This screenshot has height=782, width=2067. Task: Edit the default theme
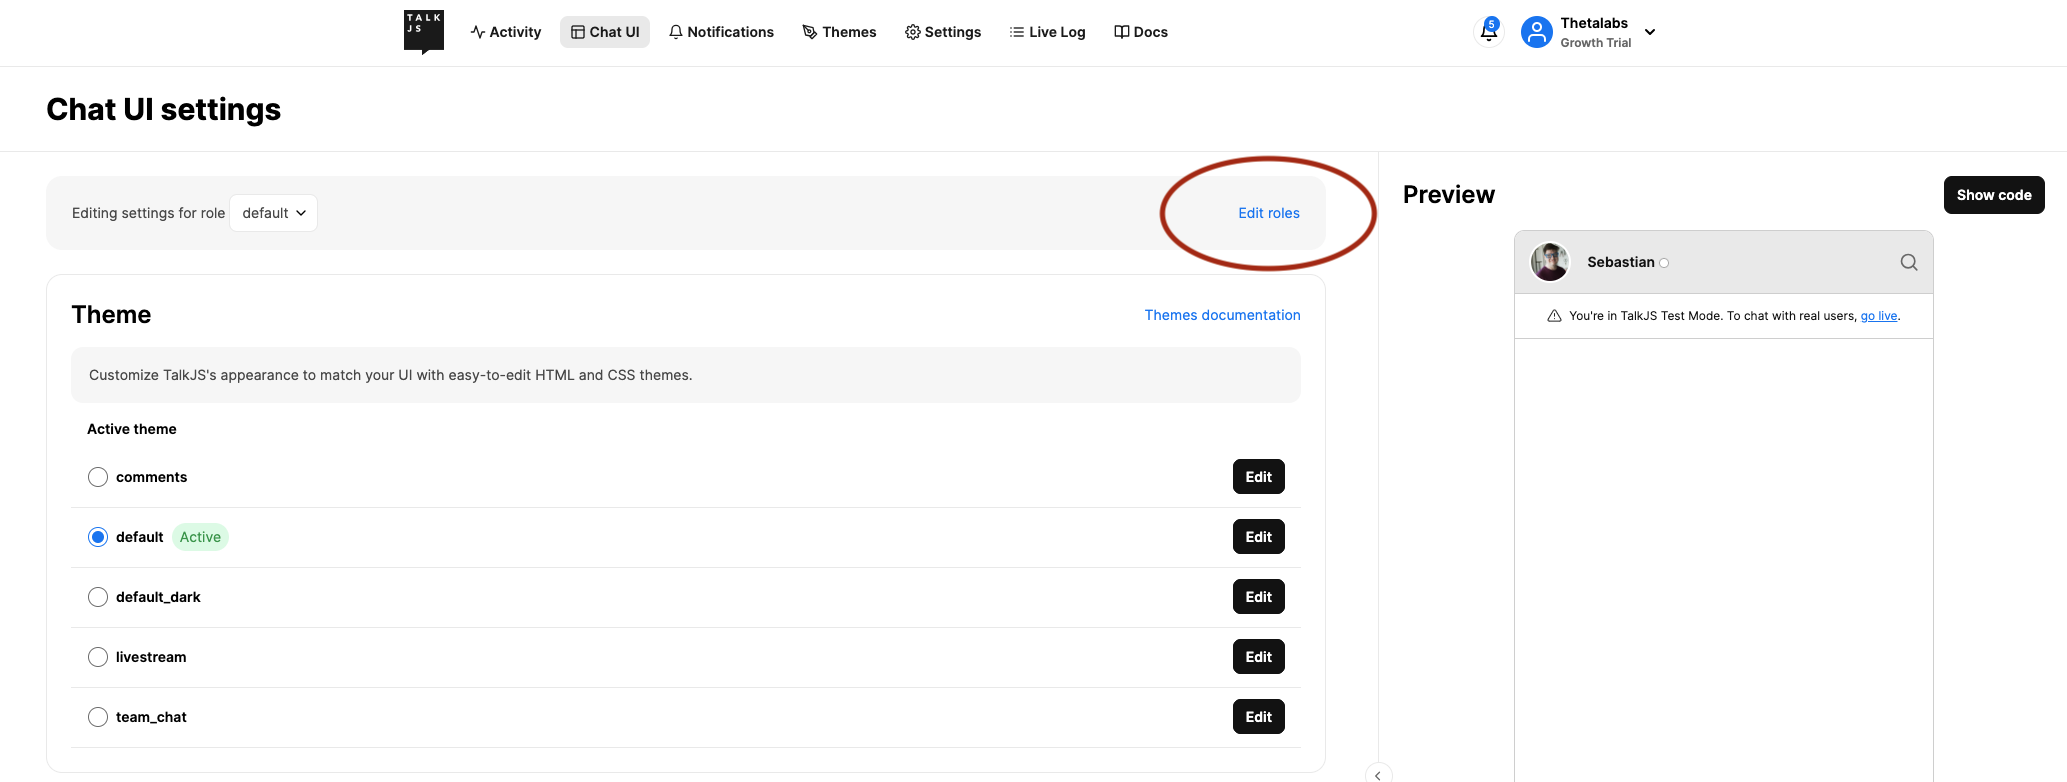pyautogui.click(x=1258, y=537)
